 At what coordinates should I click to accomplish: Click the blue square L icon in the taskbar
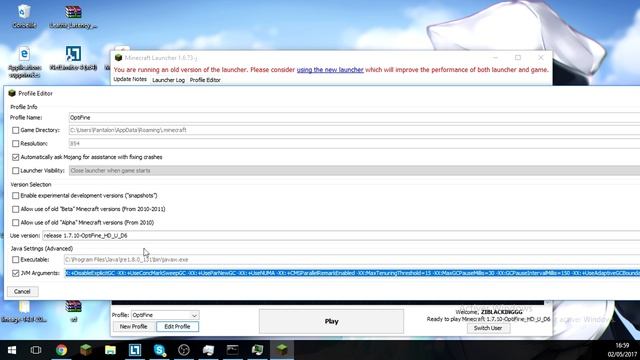135,350
